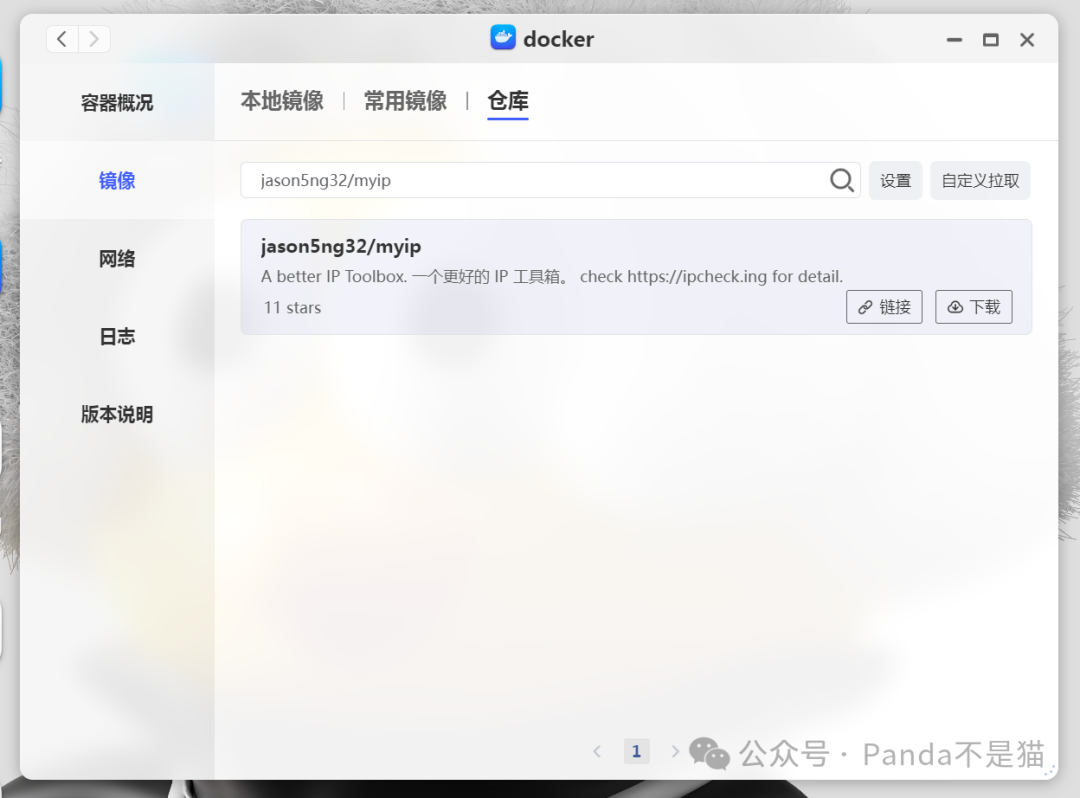1080x798 pixels.
Task: Open the 设置 button
Action: point(895,180)
